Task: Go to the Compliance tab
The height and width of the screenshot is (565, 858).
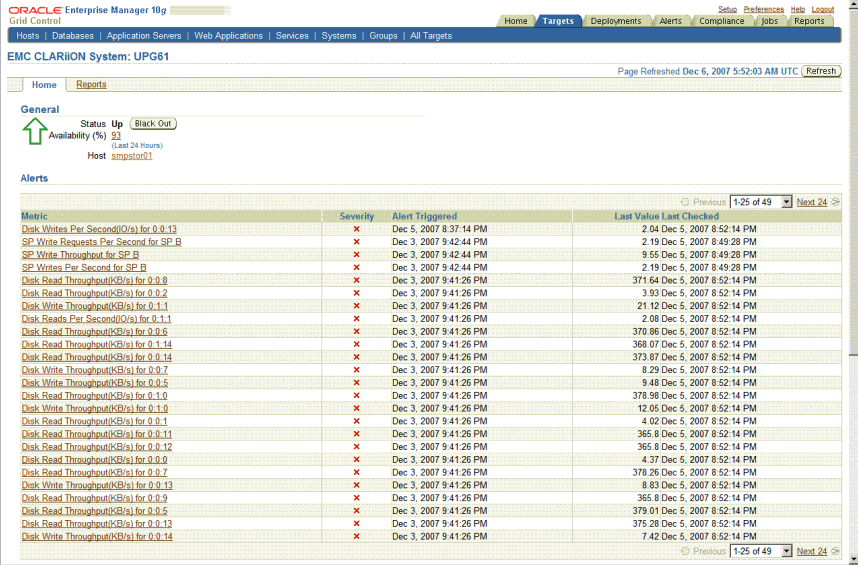Action: (x=722, y=21)
